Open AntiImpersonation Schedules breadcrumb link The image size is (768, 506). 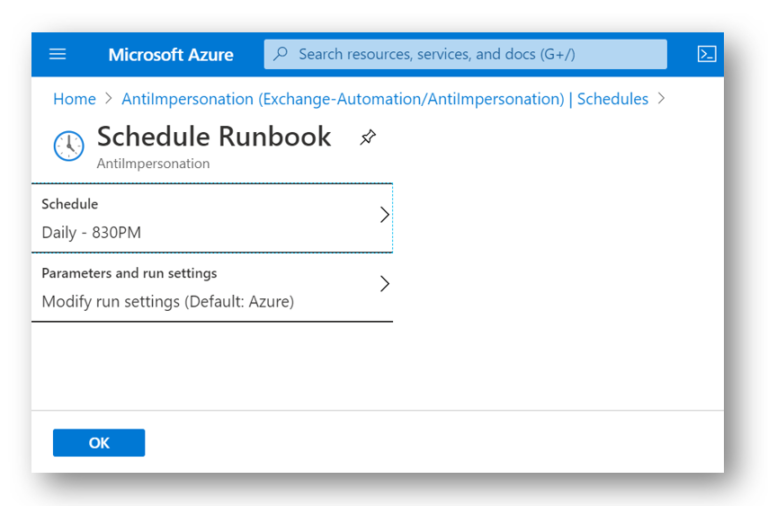tap(384, 99)
